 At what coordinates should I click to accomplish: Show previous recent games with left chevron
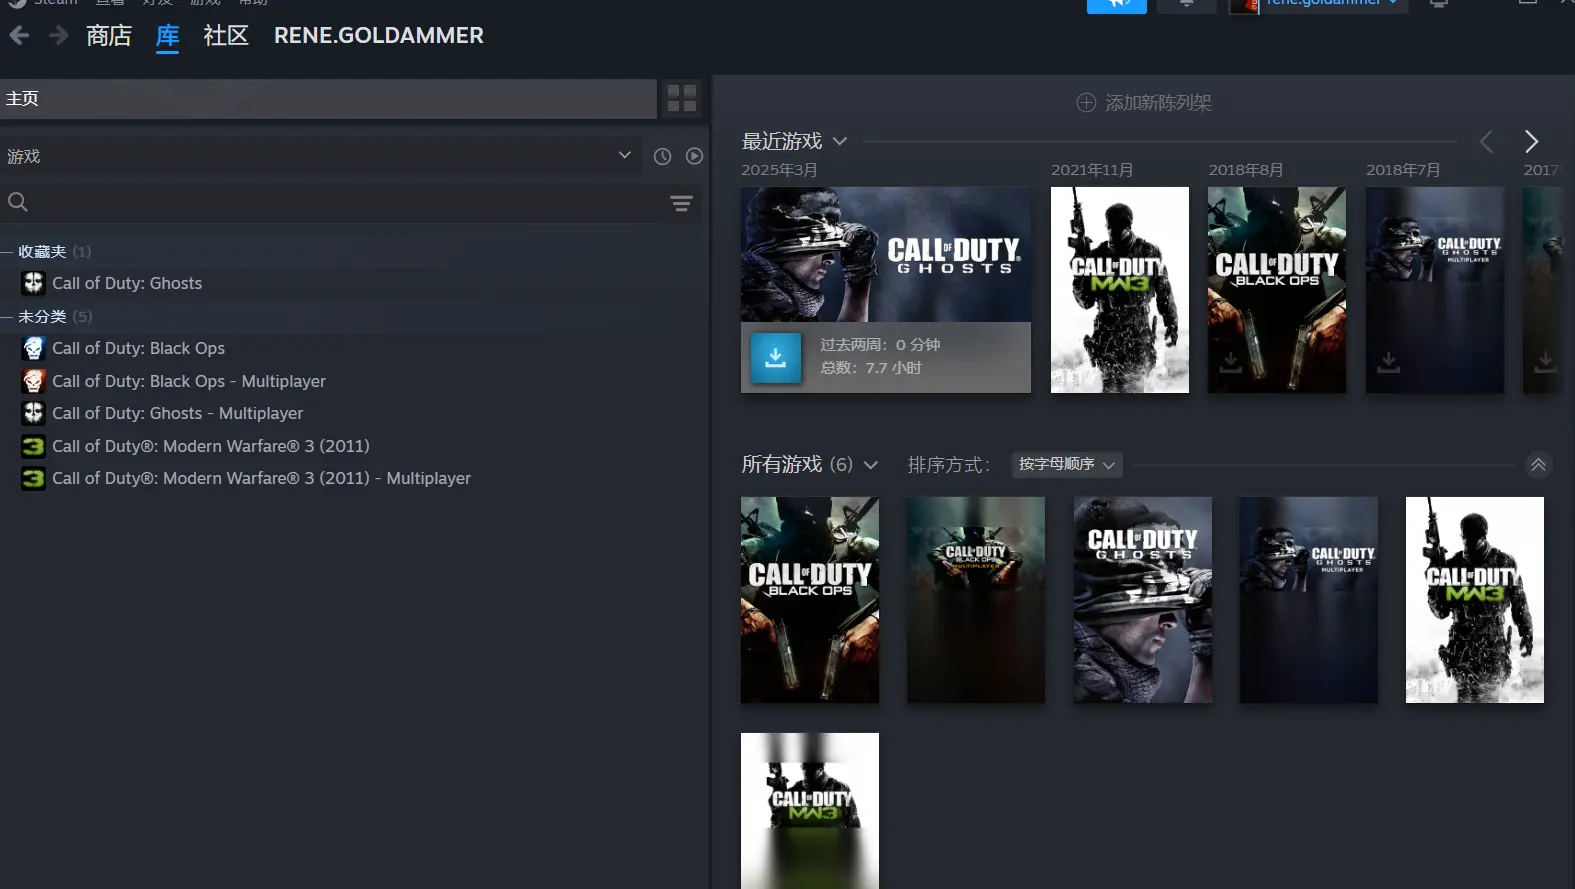click(1487, 142)
